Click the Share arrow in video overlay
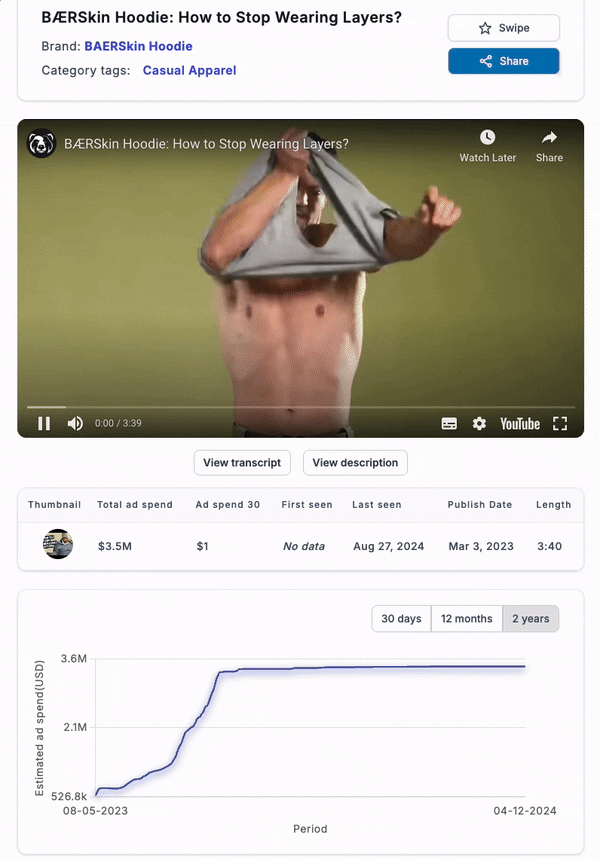600x859 pixels. 550,137
